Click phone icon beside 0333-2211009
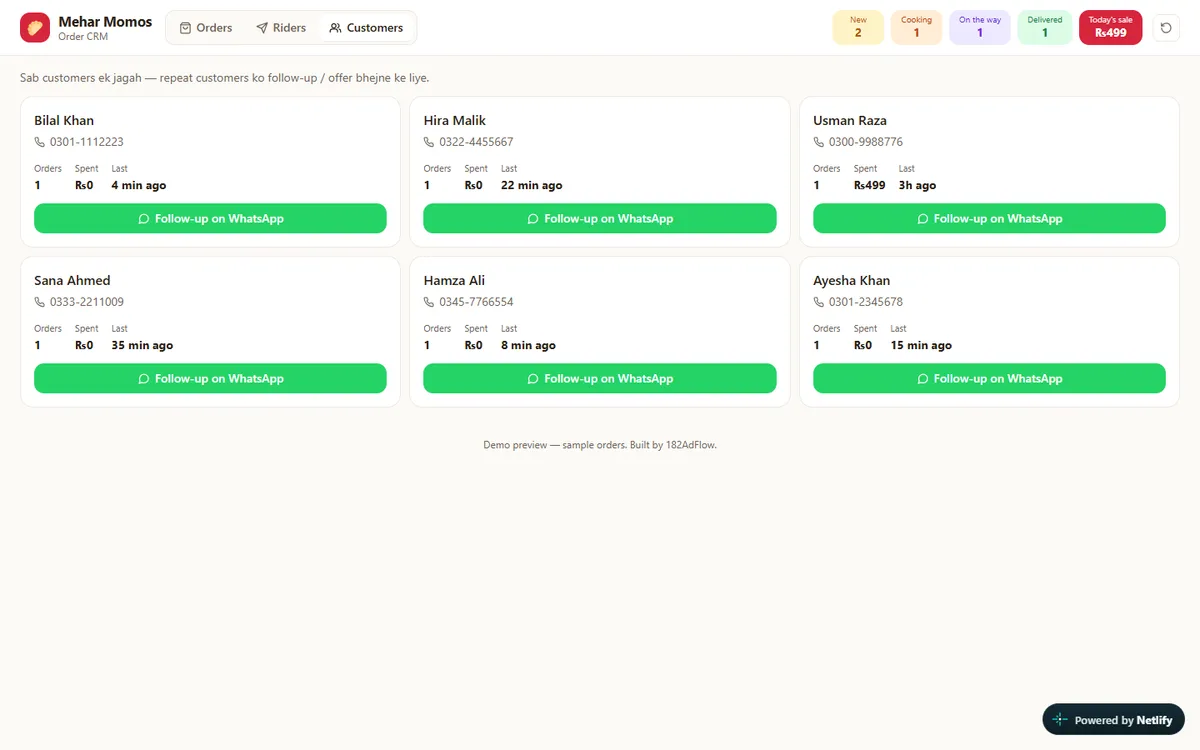 tap(40, 302)
